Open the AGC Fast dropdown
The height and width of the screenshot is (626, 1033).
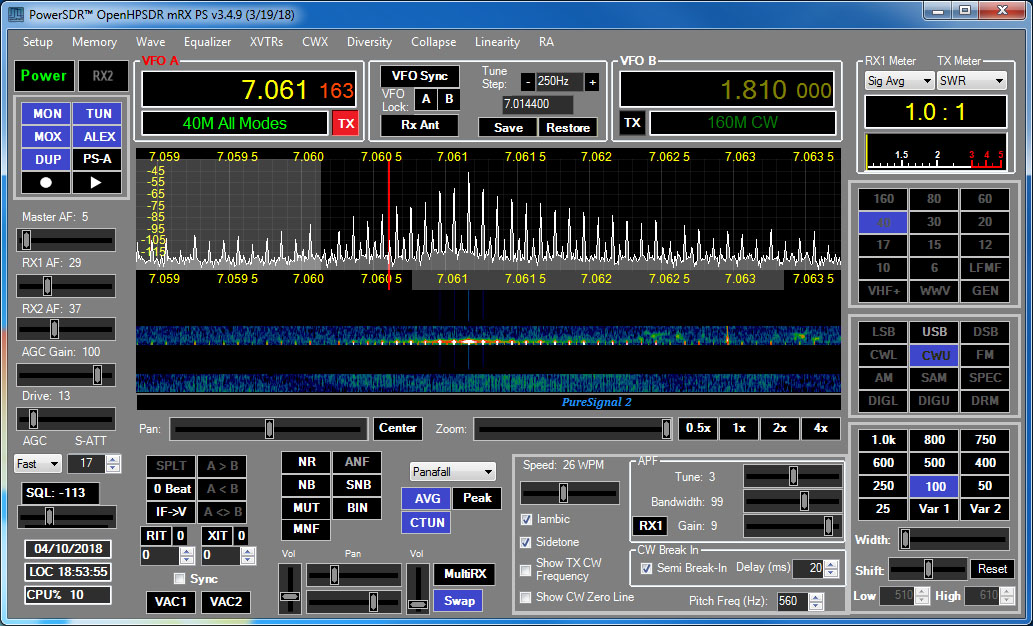point(38,464)
